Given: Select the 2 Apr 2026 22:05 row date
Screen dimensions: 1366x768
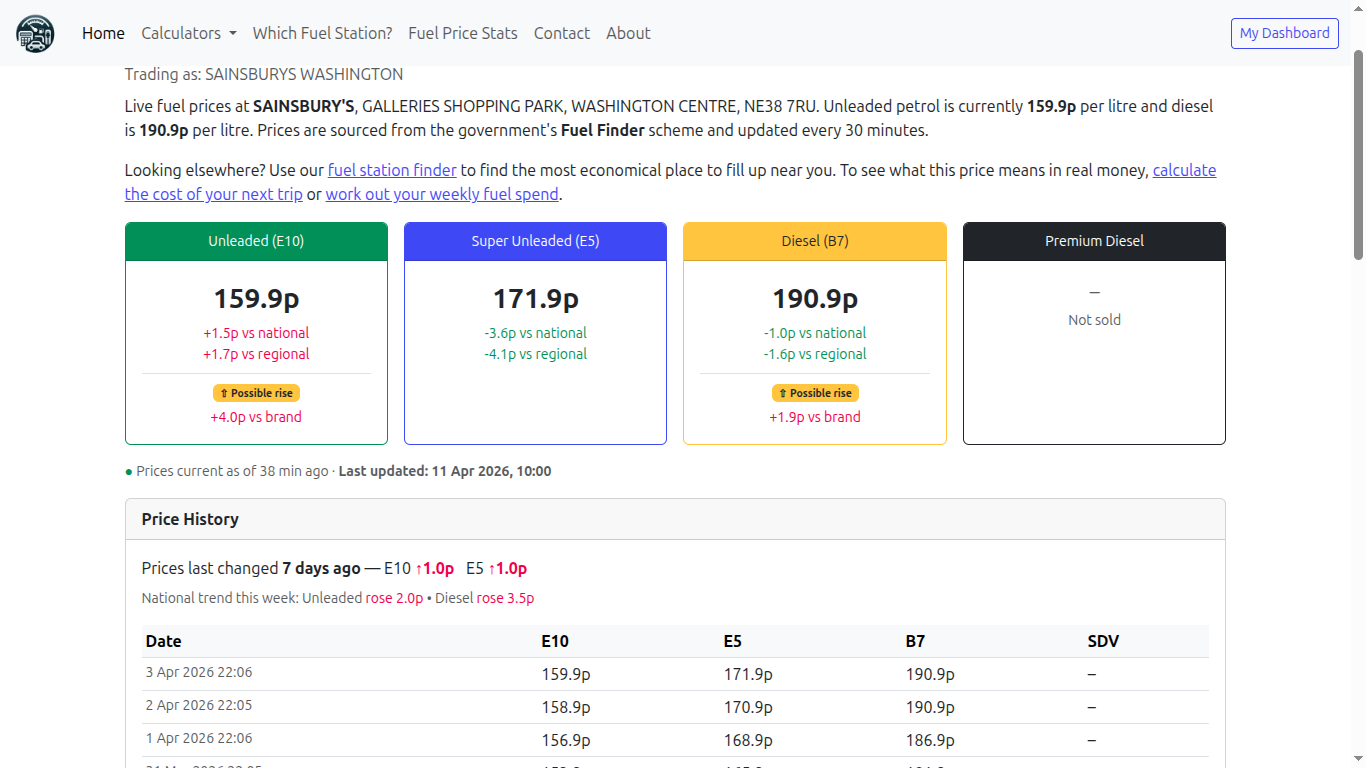Looking at the screenshot, I should pos(199,705).
